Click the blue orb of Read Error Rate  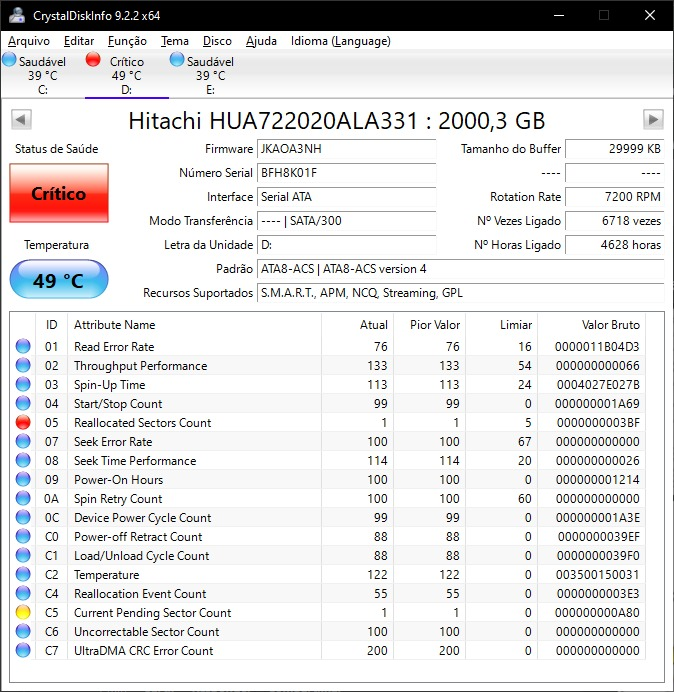tap(23, 346)
